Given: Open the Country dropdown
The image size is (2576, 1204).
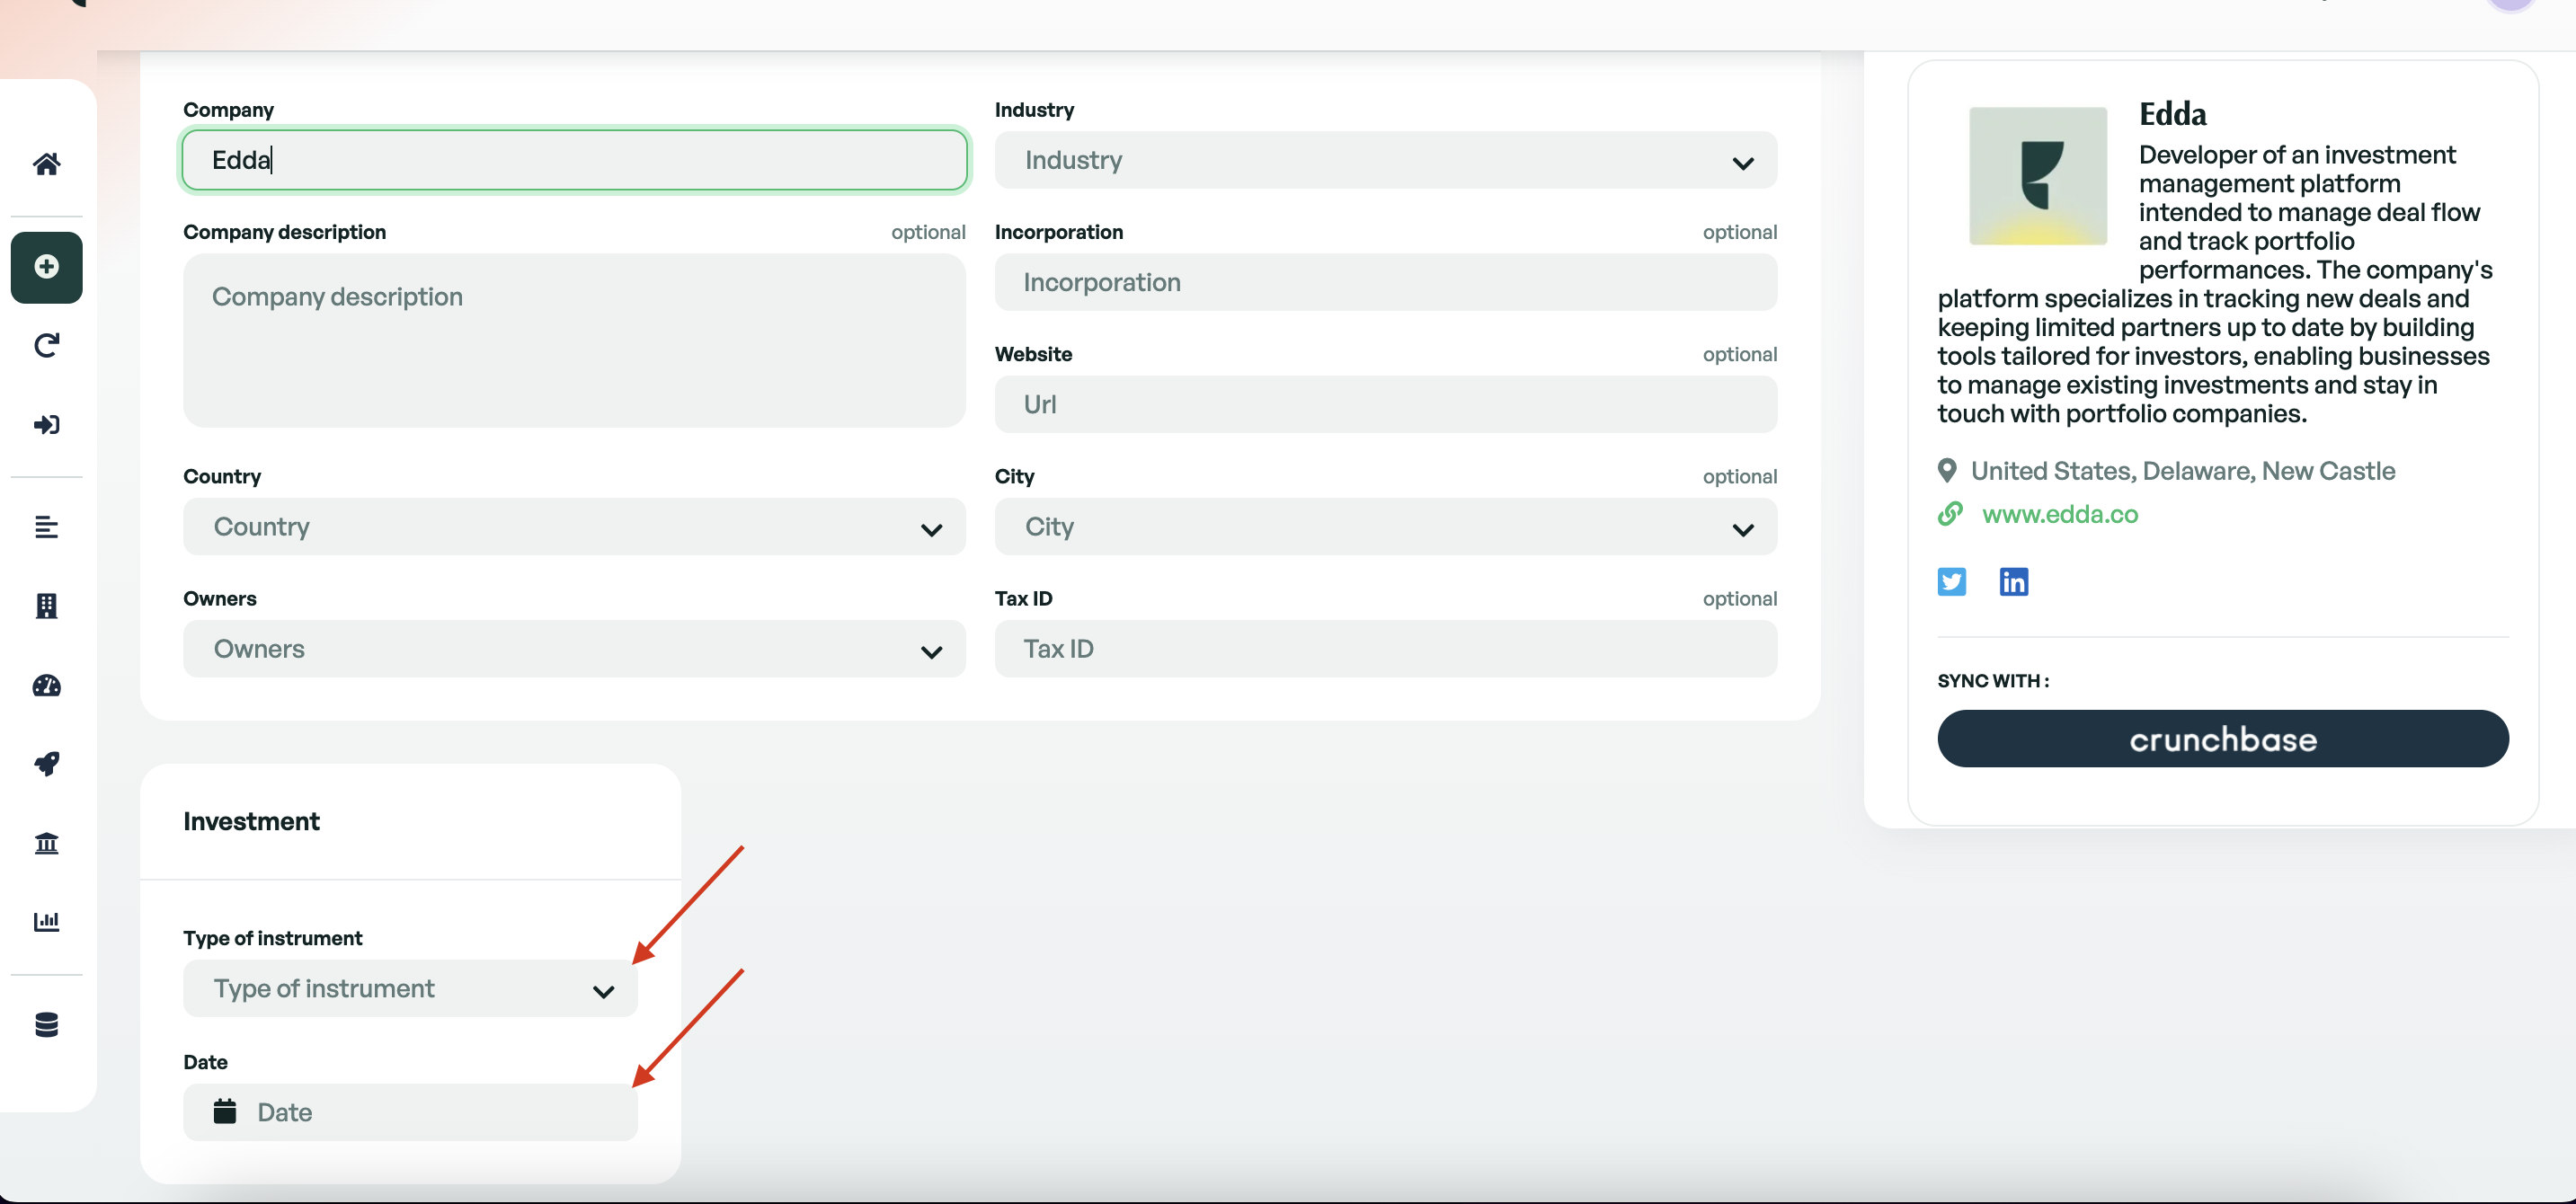Looking at the screenshot, I should [574, 527].
